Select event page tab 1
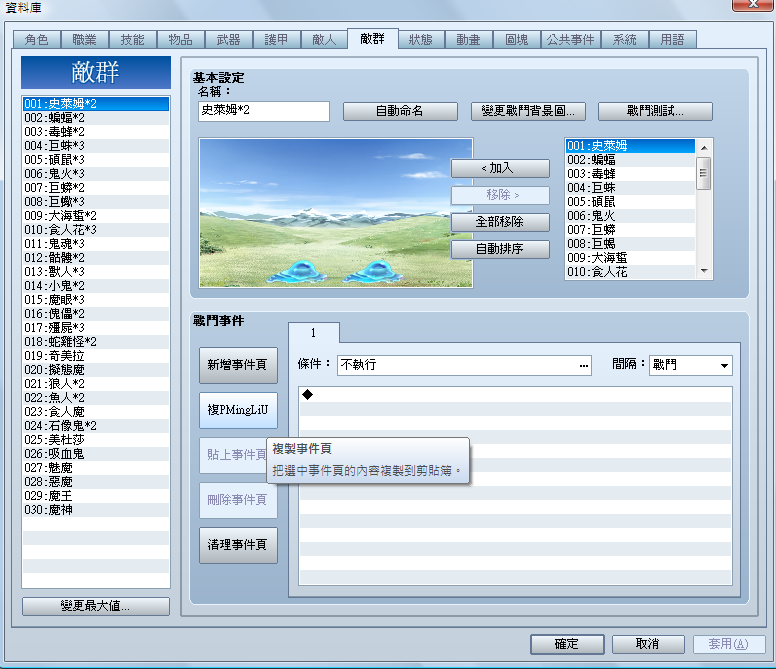This screenshot has height=669, width=776. tap(314, 333)
